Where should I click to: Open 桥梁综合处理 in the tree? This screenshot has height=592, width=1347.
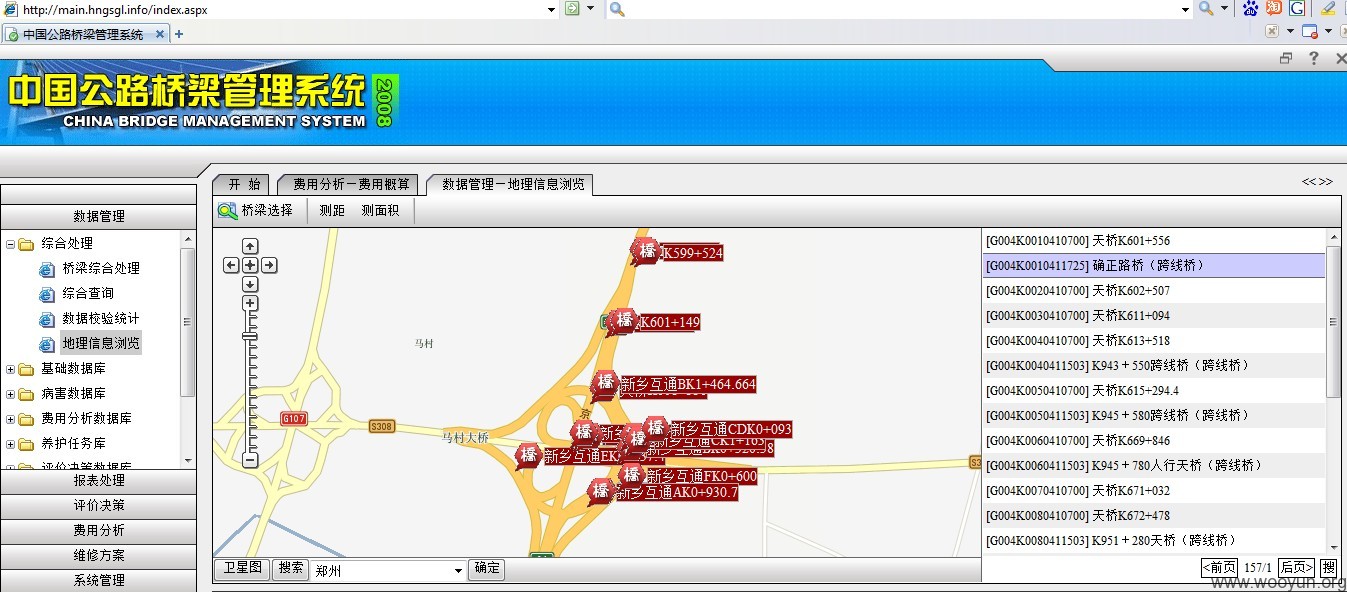pyautogui.click(x=100, y=268)
